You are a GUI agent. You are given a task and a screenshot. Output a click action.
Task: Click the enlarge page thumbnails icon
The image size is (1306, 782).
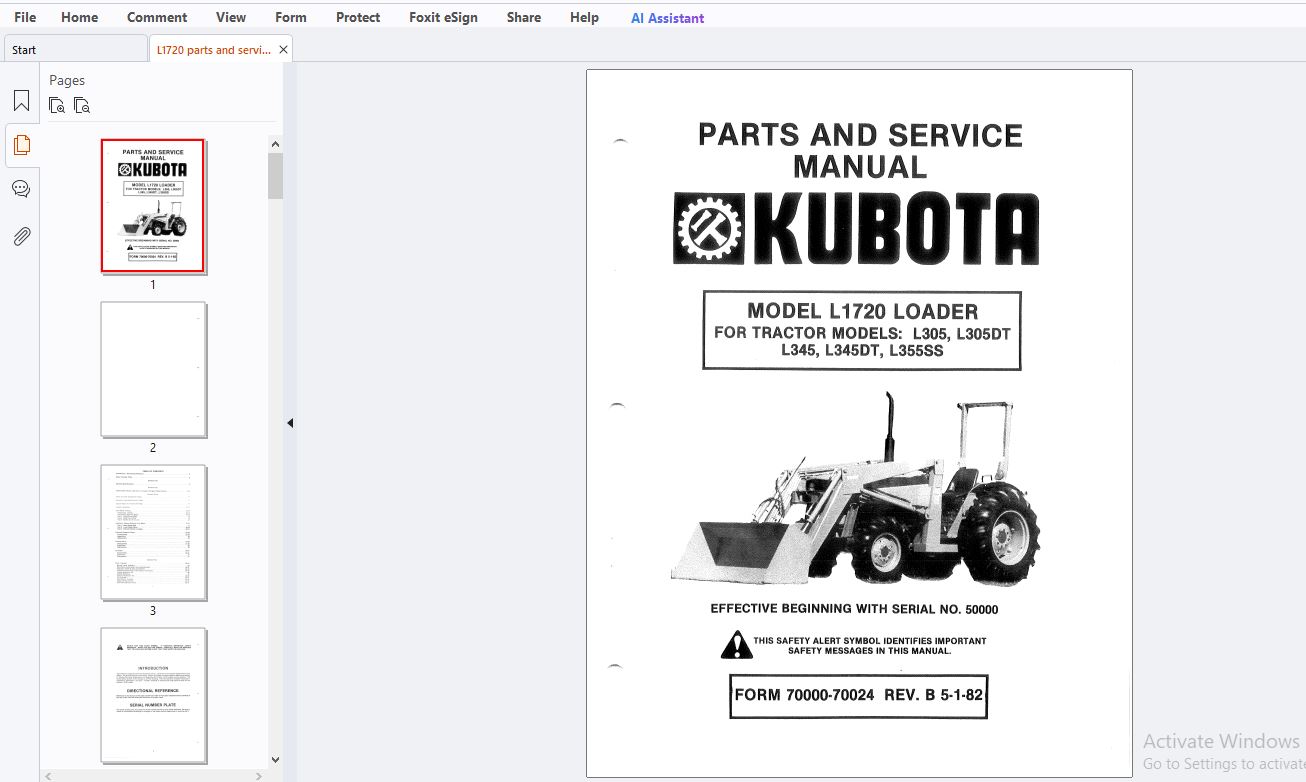click(x=57, y=105)
